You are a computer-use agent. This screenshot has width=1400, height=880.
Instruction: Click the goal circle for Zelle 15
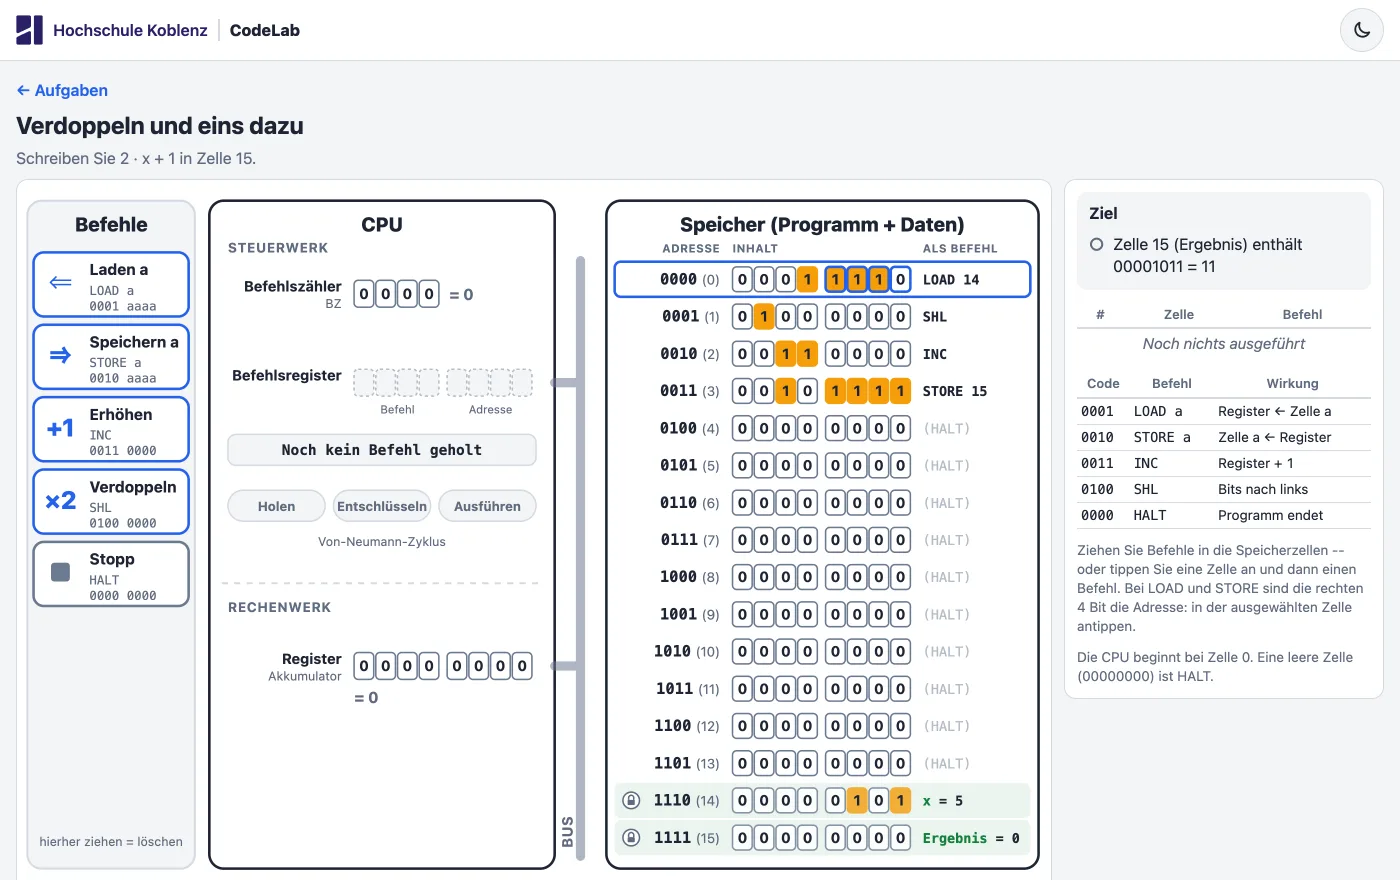click(1096, 244)
